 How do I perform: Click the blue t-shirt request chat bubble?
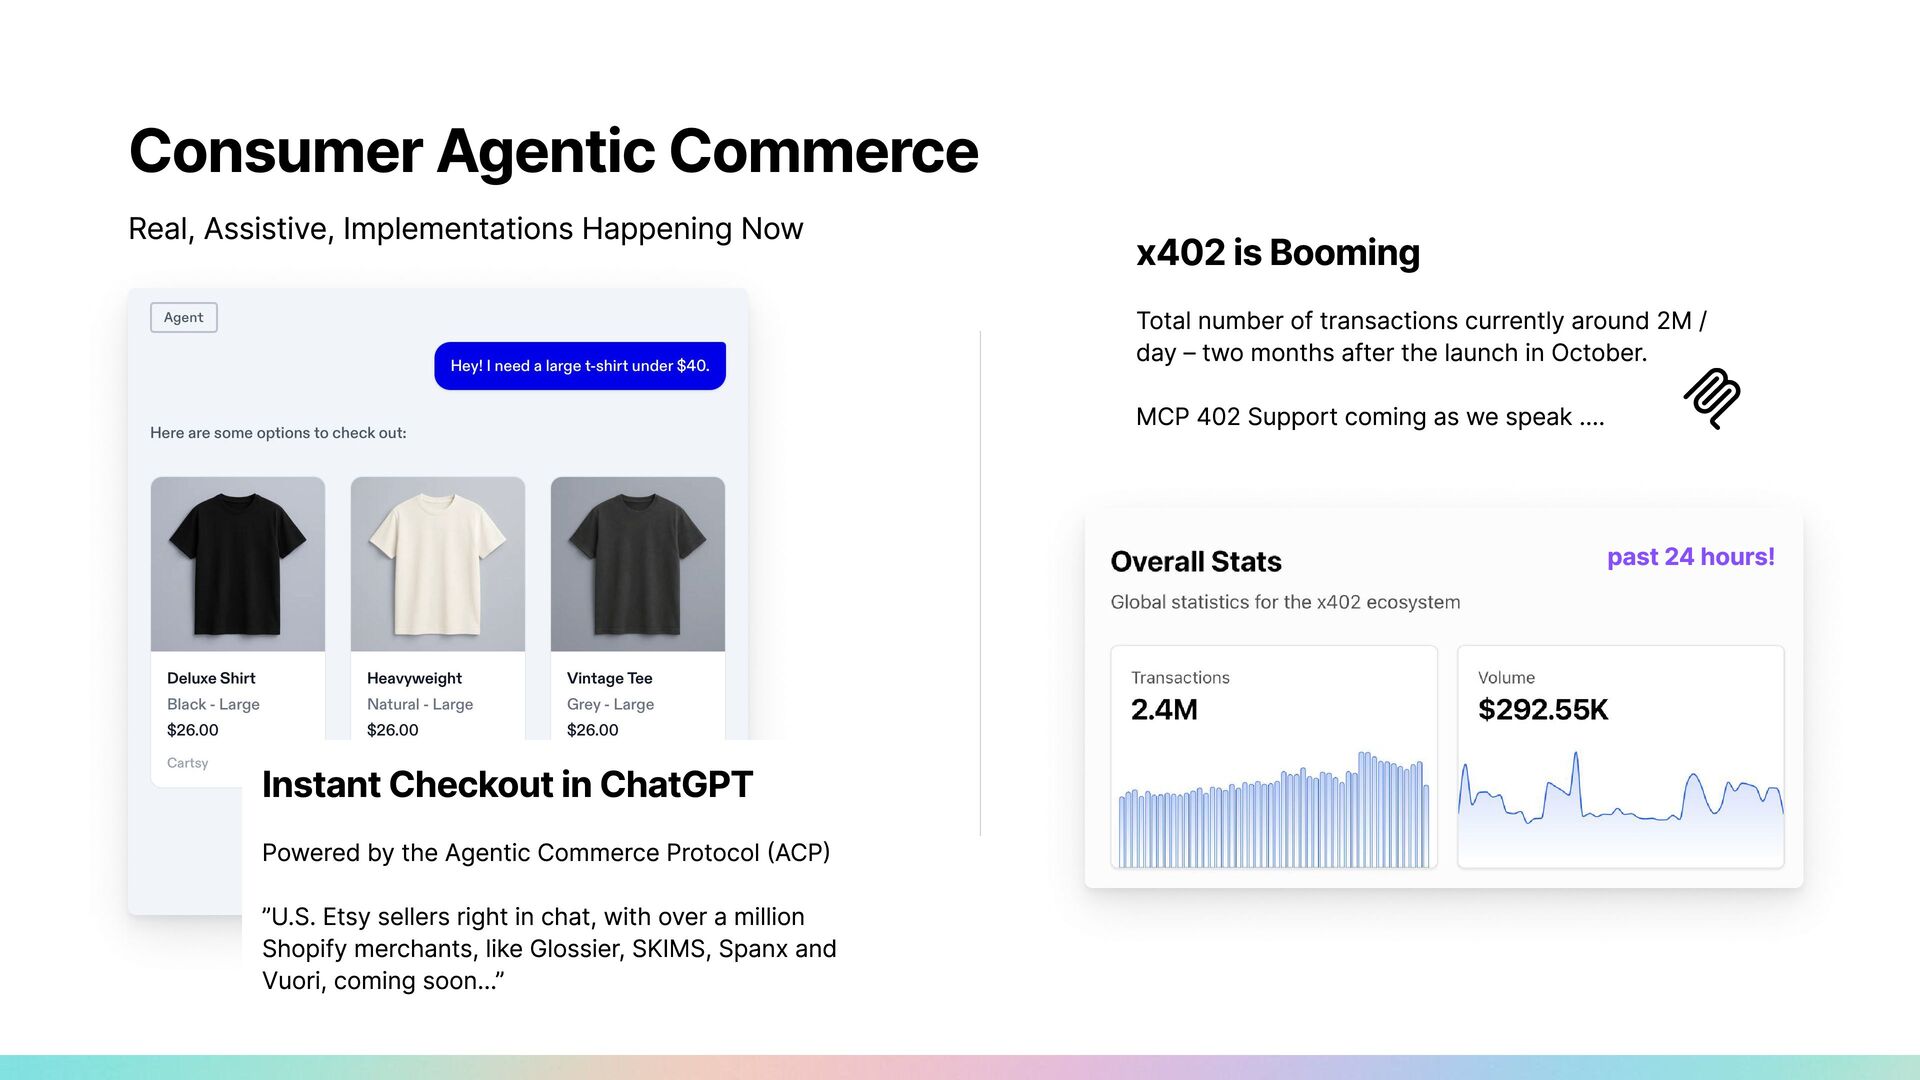(x=579, y=366)
